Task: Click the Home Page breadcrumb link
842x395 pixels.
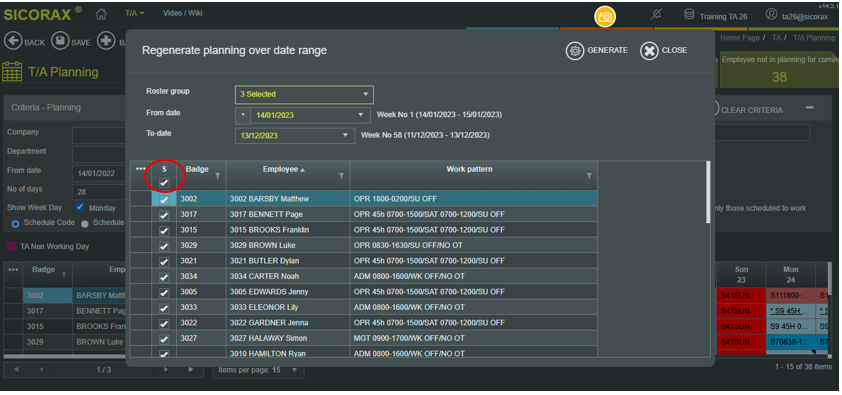Action: 739,38
